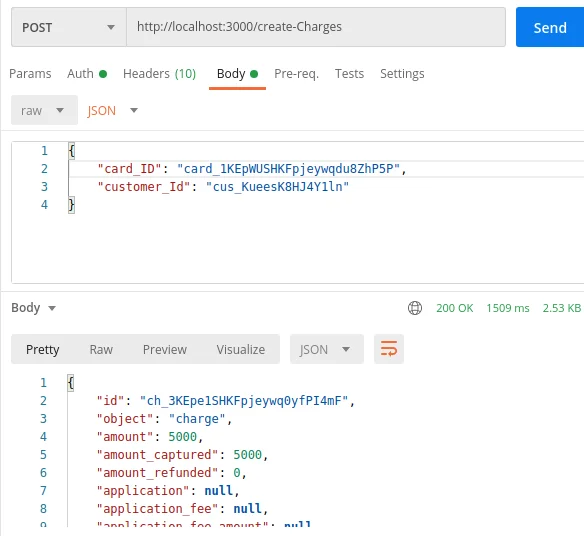Switch to Raw response view
This screenshot has height=536, width=584.
[x=101, y=349]
